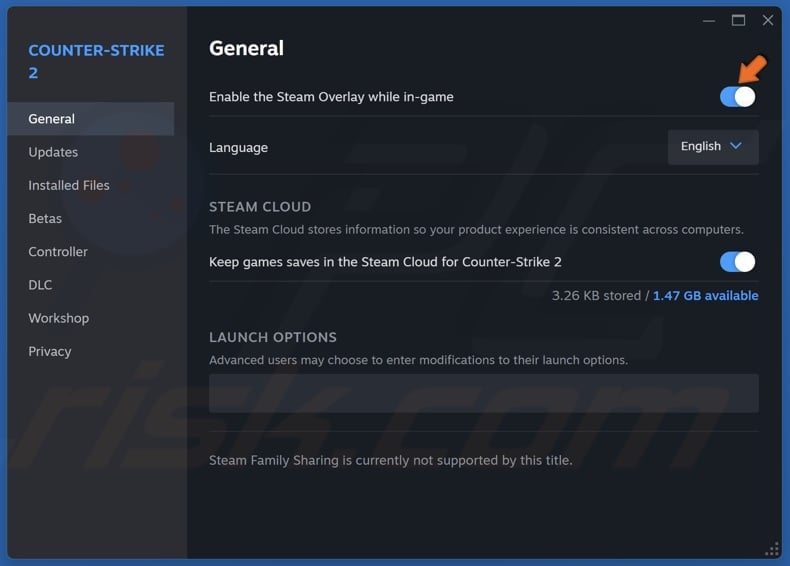Click the General page heading
Viewport: 790px width, 566px height.
tap(246, 48)
